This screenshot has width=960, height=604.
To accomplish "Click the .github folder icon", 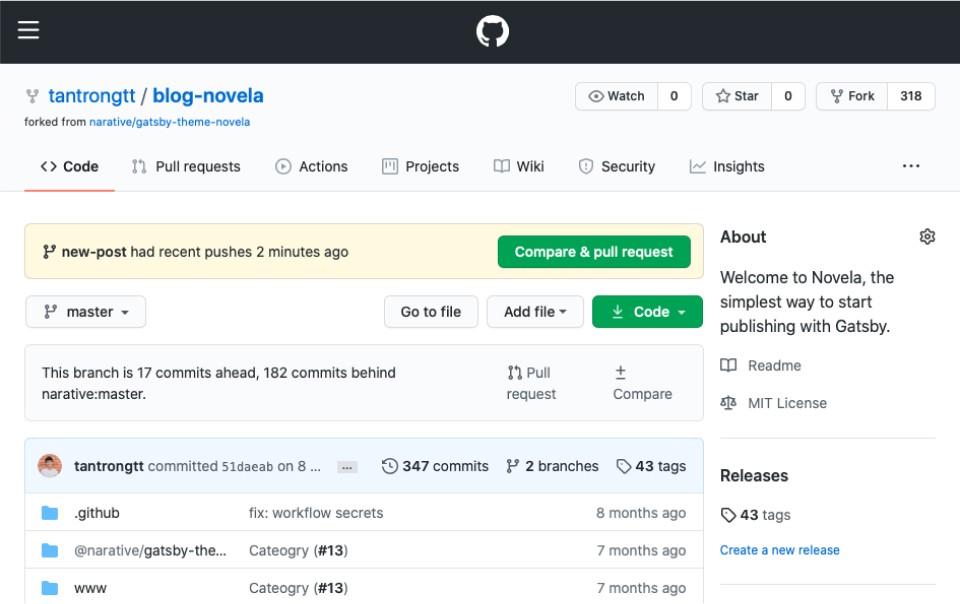I will 50,513.
